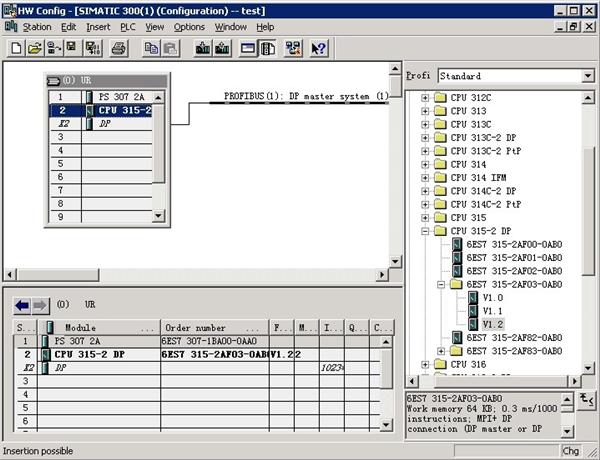The image size is (600, 460).
Task: Select CPU 314C-2 DP catalog folder
Action: pyautogui.click(x=483, y=191)
